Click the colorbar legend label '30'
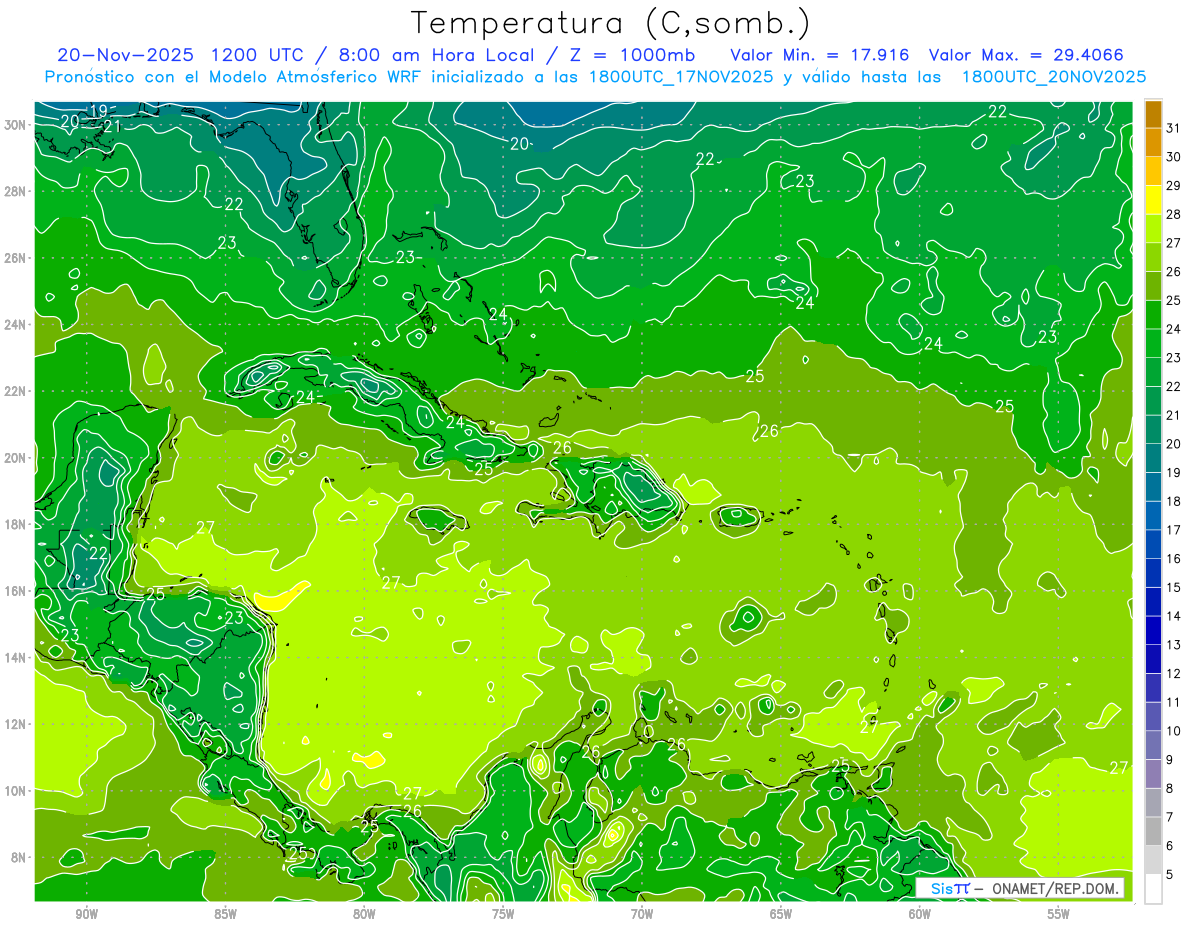Screen dimensions: 1200x927 [1173, 157]
